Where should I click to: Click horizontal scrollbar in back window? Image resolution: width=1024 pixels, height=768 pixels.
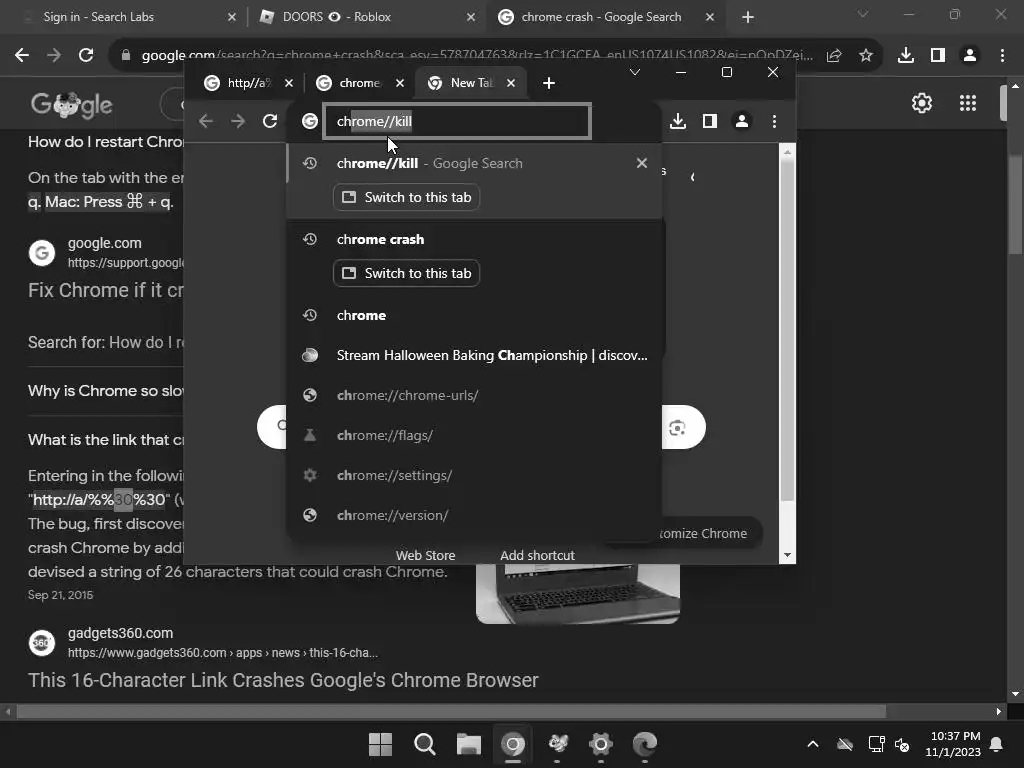(451, 711)
